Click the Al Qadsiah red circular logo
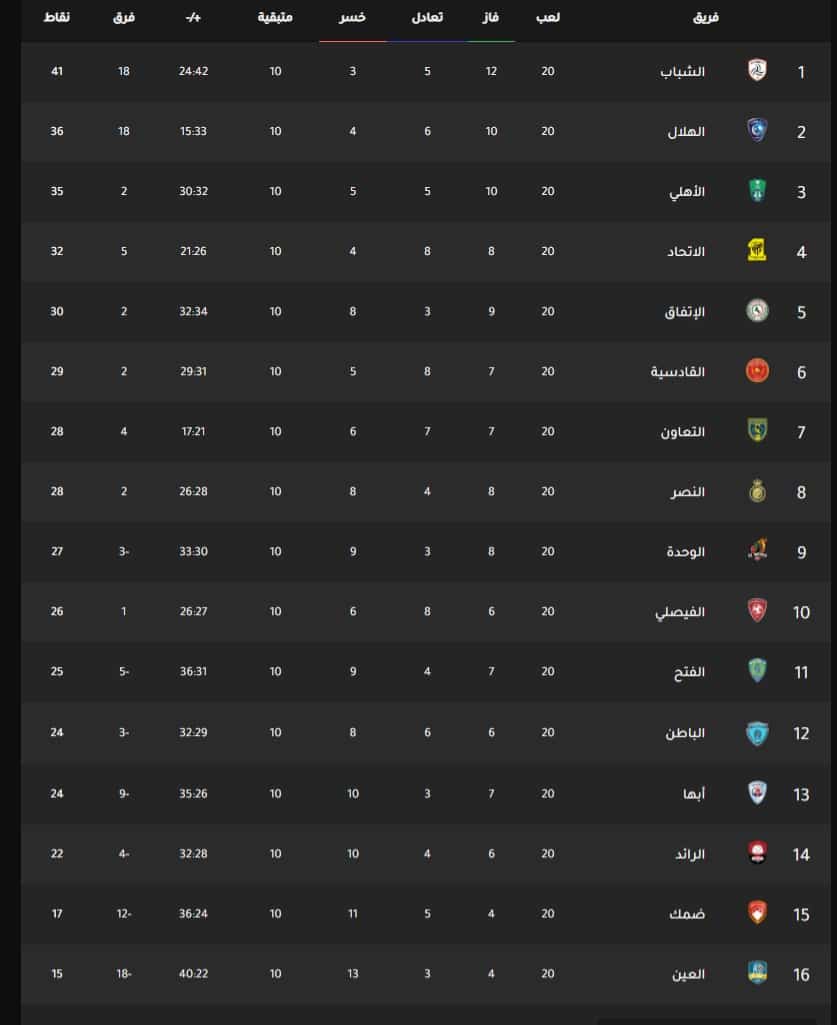The height and width of the screenshot is (1025, 837). [757, 371]
